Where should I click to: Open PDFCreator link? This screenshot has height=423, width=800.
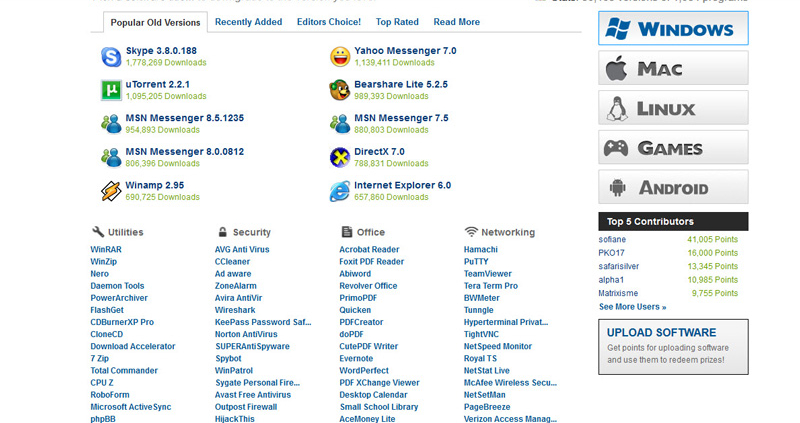[x=361, y=322]
